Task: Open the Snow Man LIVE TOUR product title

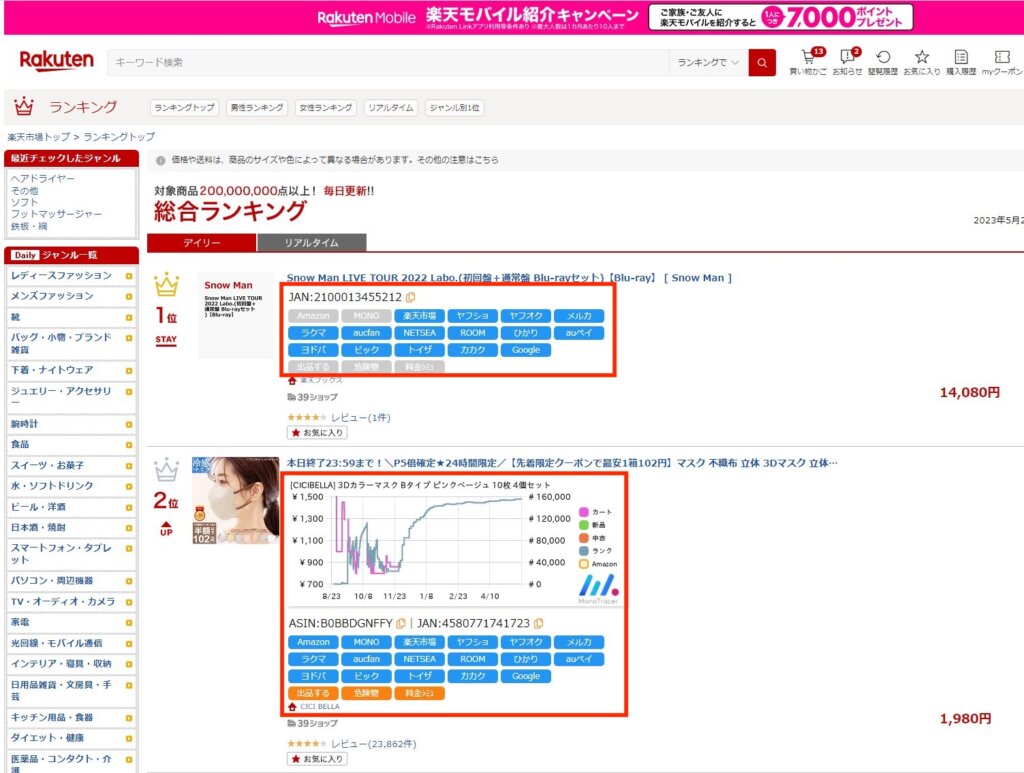Action: coord(509,278)
